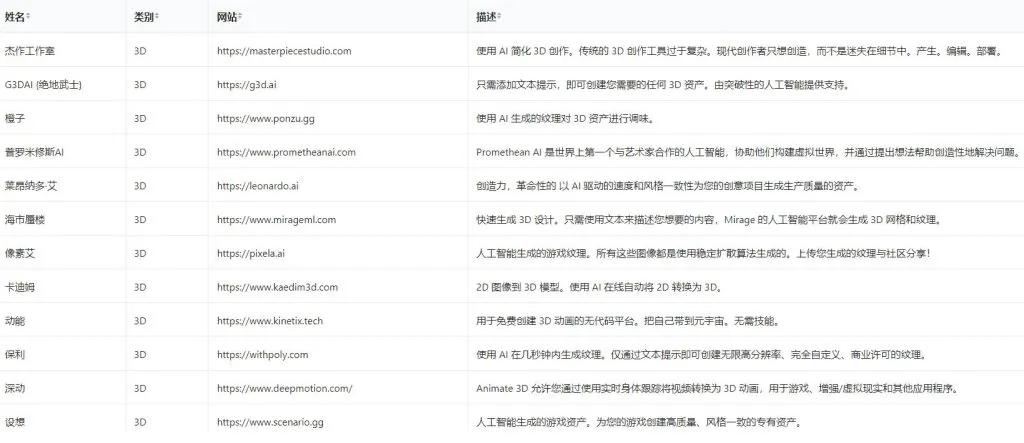Select the name cell 深动
Screen dimensions: 1024x443
pos(15,389)
